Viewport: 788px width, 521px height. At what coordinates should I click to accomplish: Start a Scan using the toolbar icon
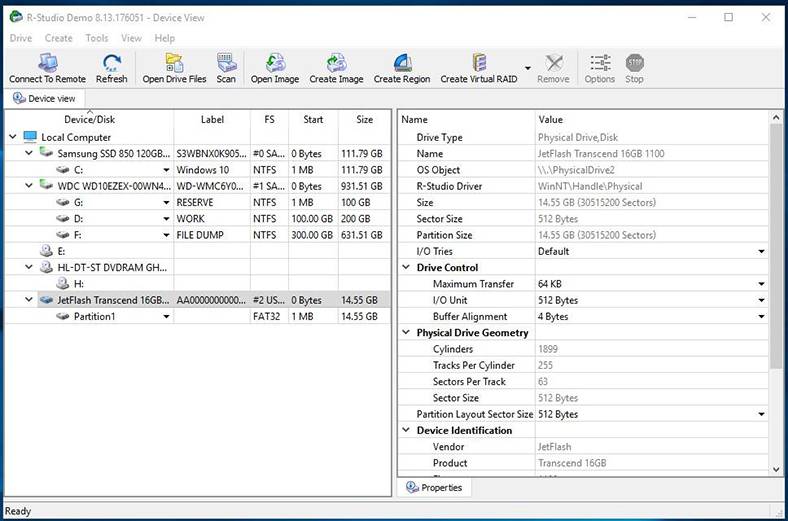(x=226, y=63)
